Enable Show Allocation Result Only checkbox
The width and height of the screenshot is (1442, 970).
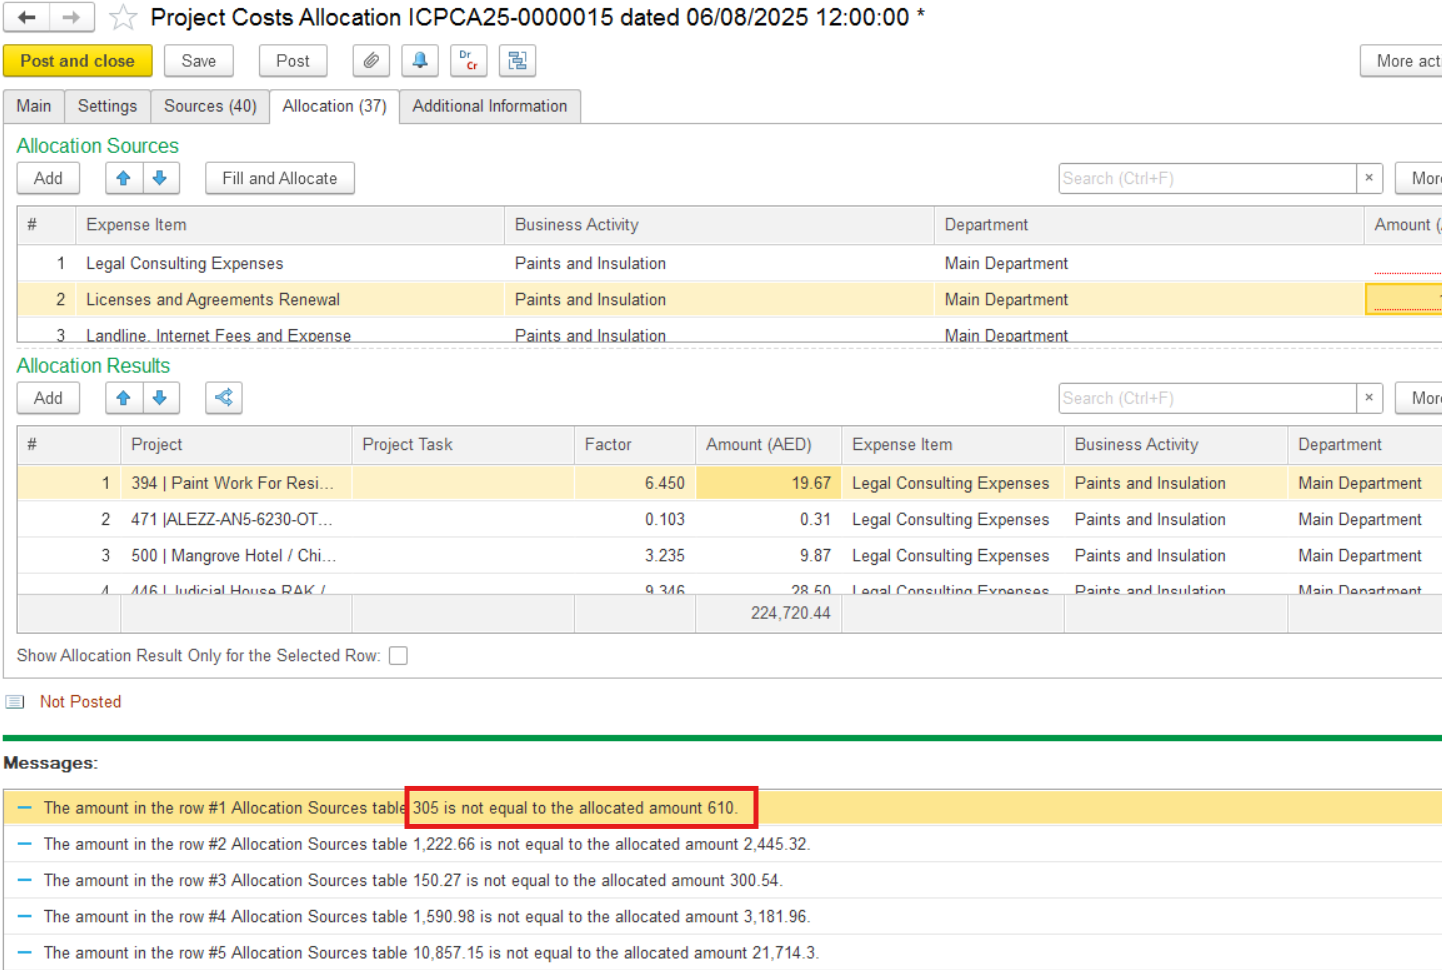398,656
